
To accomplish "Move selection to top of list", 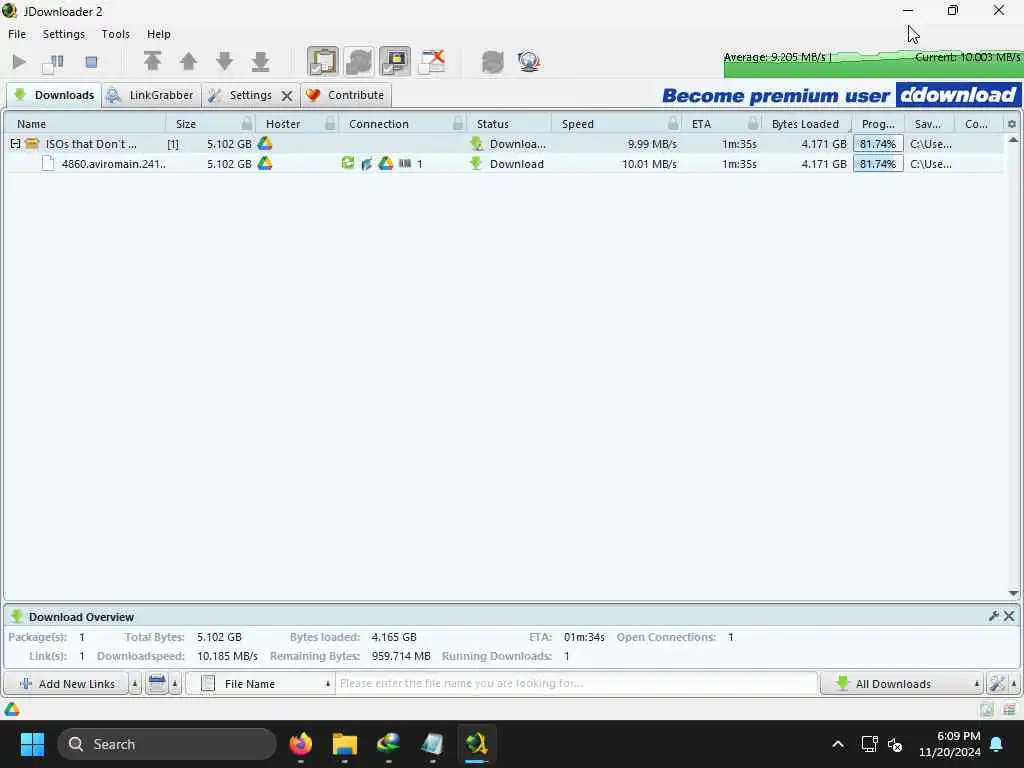I will pos(152,61).
